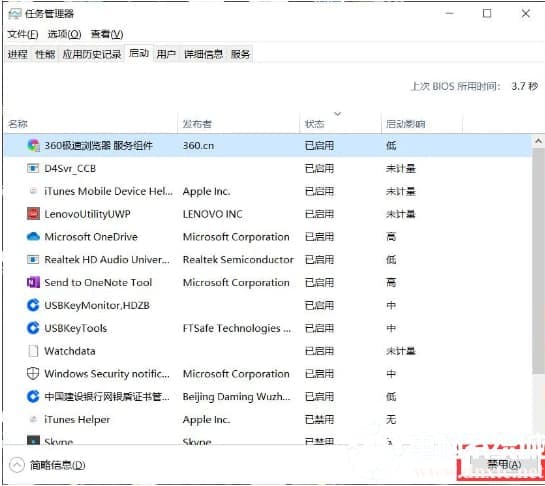Open the 文件(F) menu

coord(23,34)
